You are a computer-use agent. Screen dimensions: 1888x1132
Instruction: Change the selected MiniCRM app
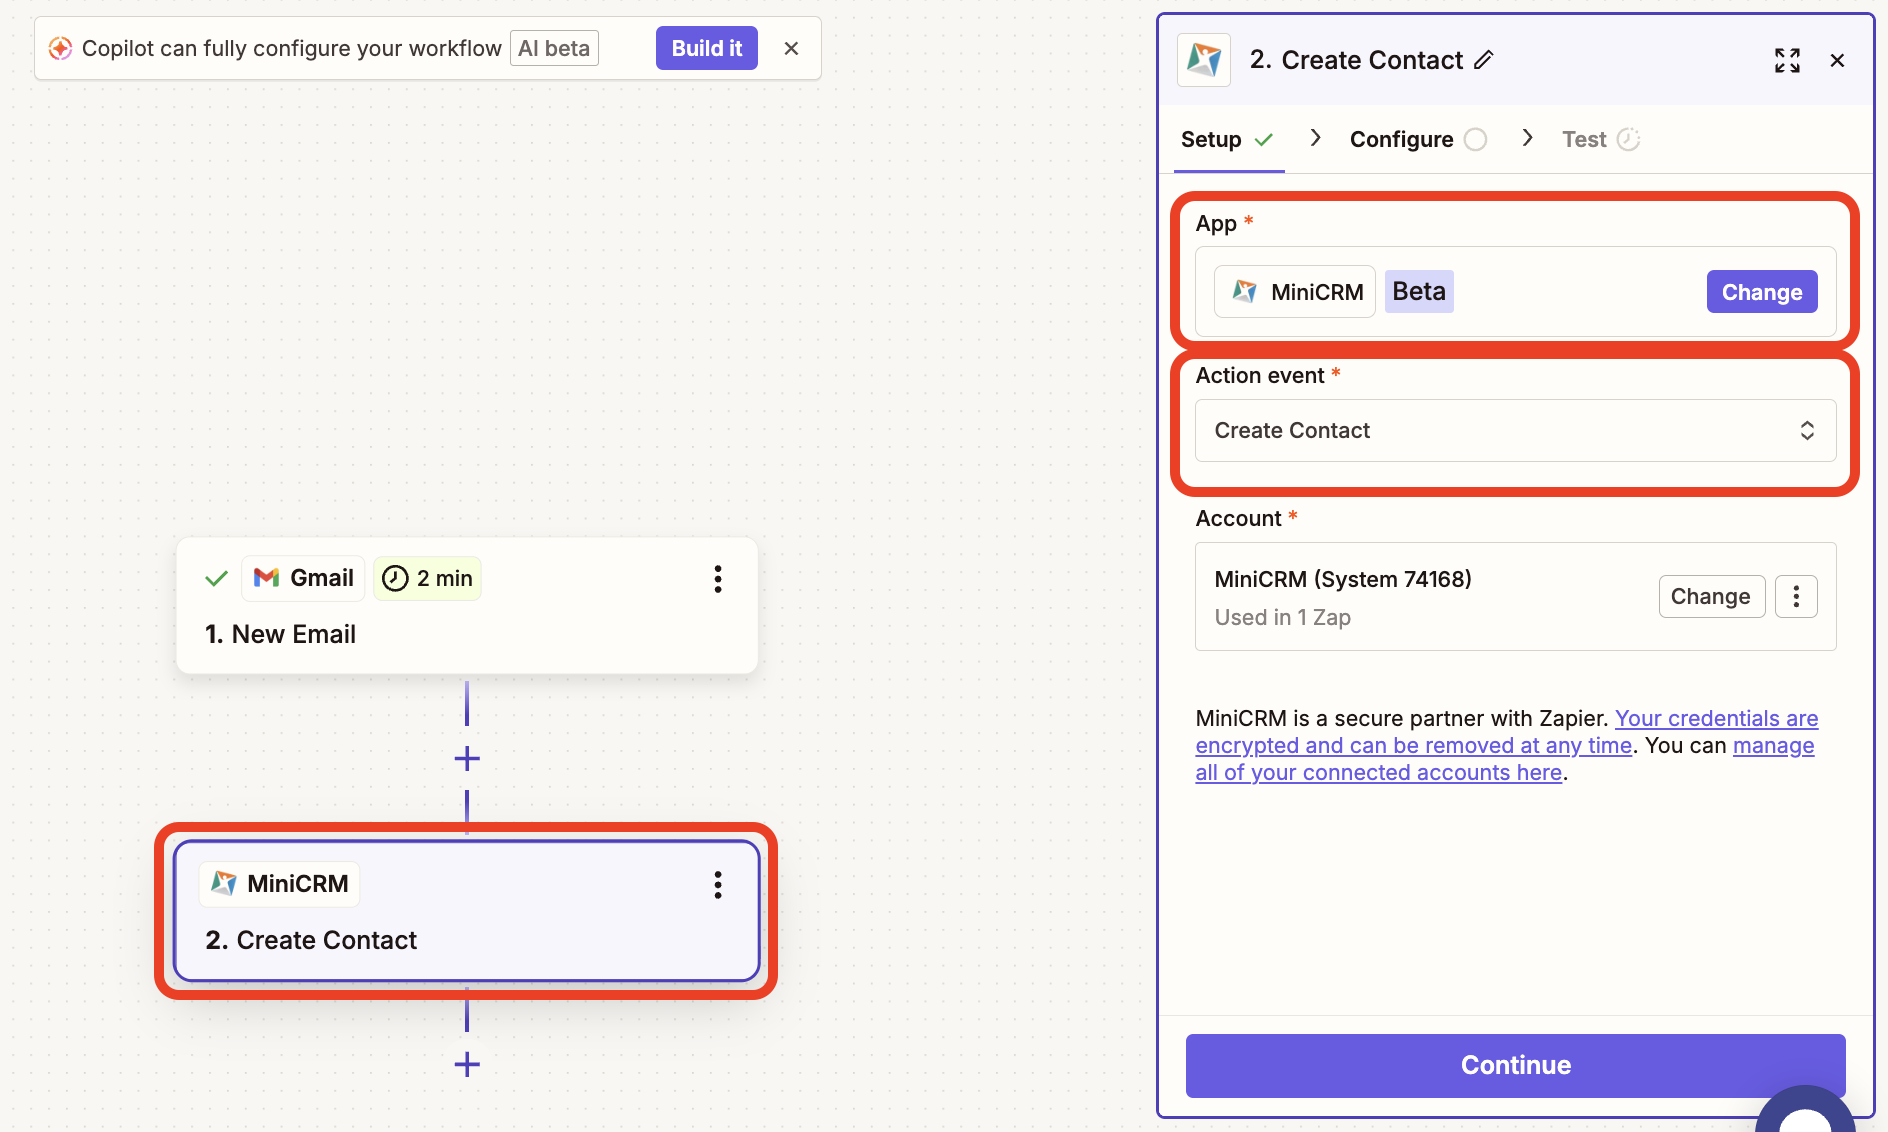click(1761, 292)
